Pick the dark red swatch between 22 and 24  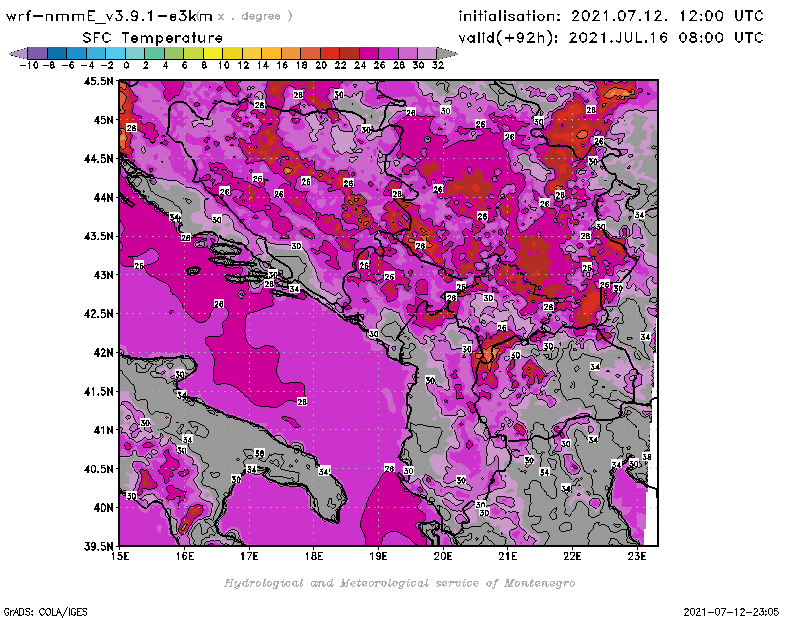pyautogui.click(x=349, y=54)
